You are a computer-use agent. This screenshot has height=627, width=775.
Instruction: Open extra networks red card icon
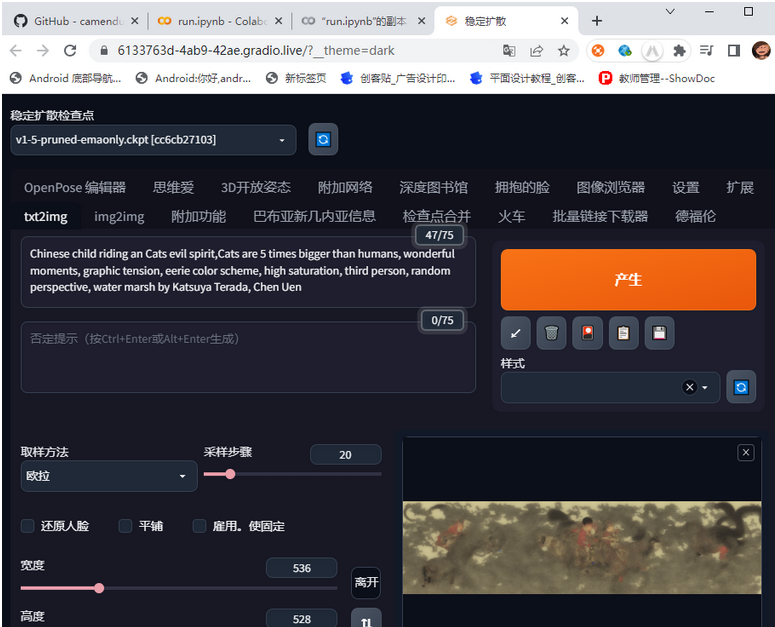point(588,334)
